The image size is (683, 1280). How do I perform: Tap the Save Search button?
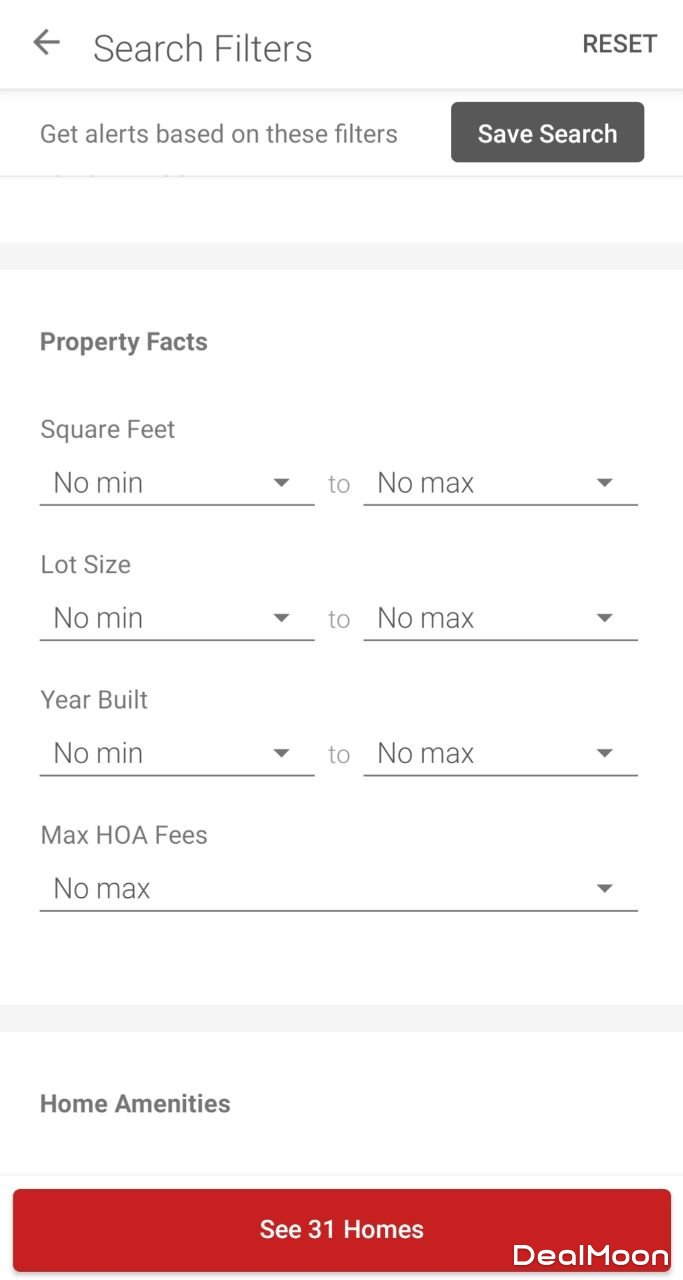click(x=547, y=133)
